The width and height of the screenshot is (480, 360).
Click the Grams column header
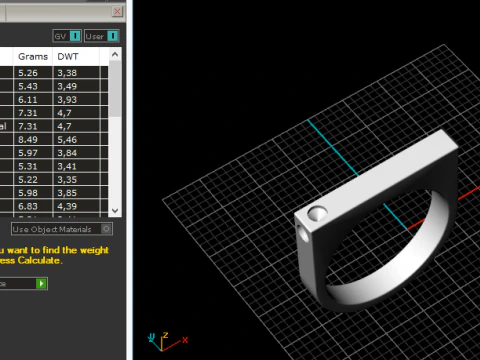click(x=33, y=57)
